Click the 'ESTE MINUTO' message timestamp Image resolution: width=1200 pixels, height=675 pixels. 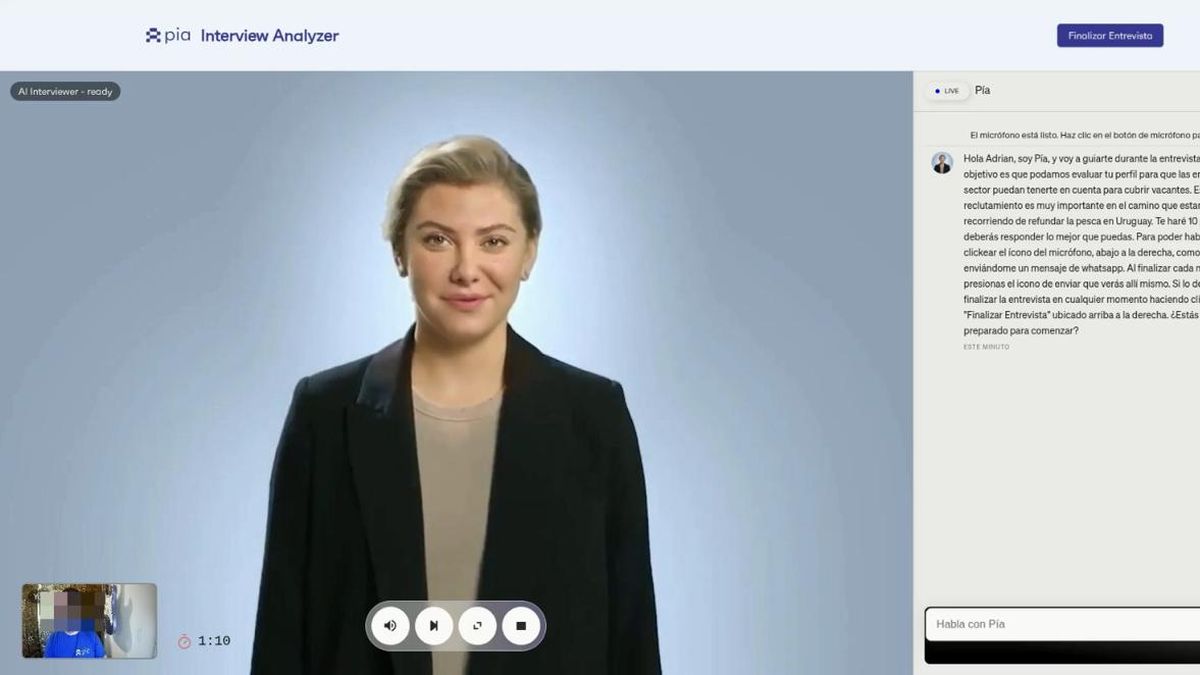[986, 347]
